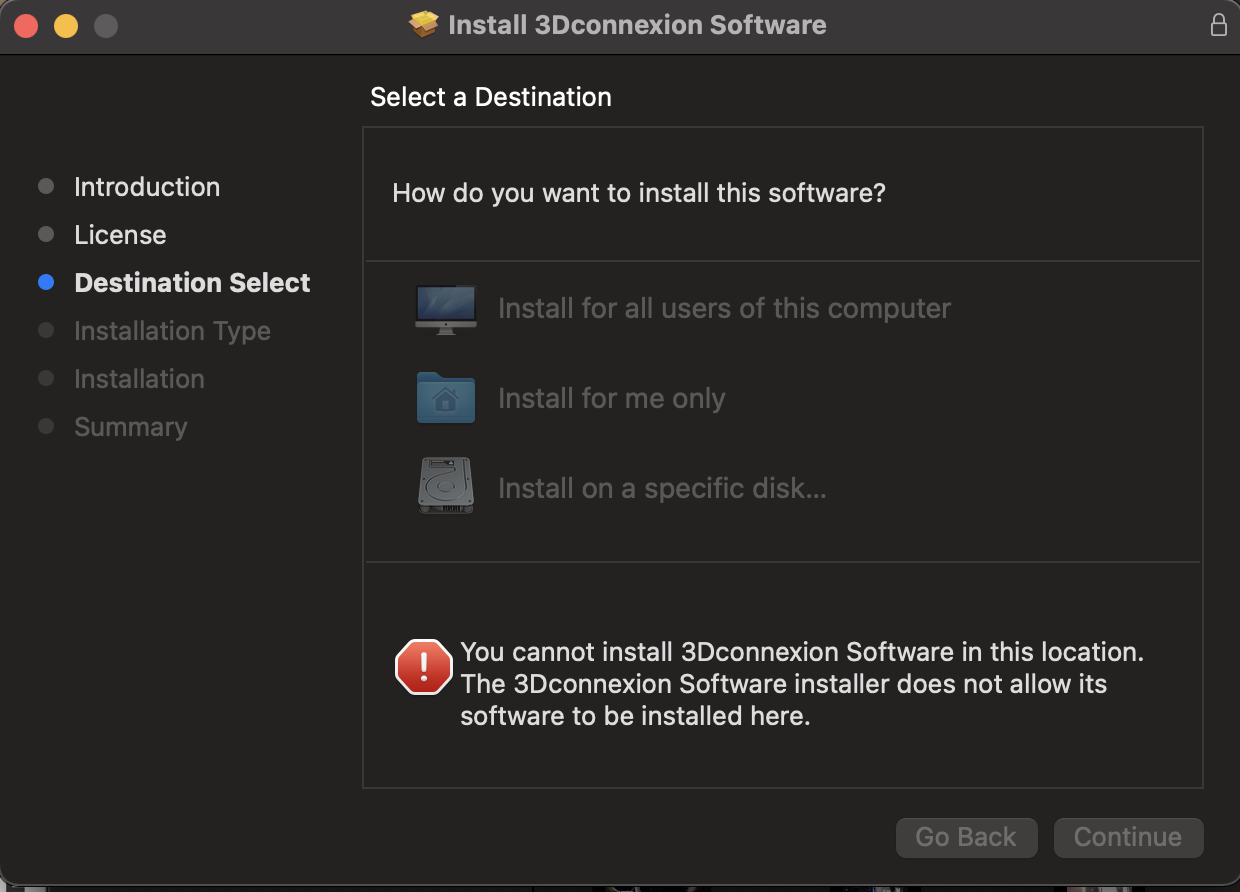Open the License step in sidebar
Image resolution: width=1240 pixels, height=892 pixels.
120,235
